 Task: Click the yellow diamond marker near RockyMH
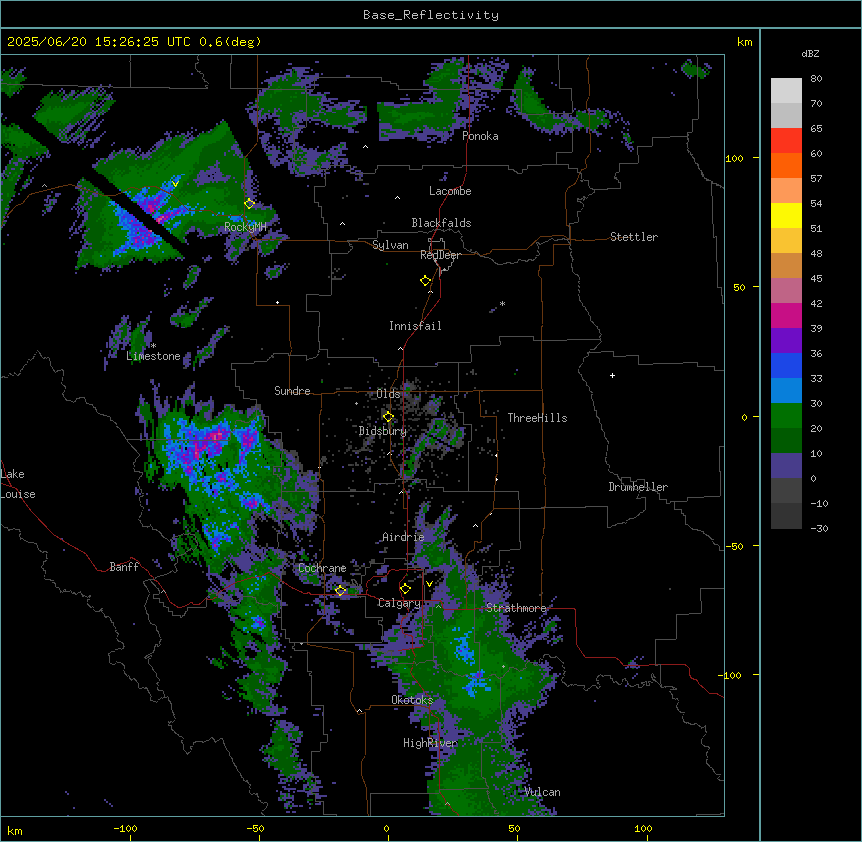[x=250, y=203]
